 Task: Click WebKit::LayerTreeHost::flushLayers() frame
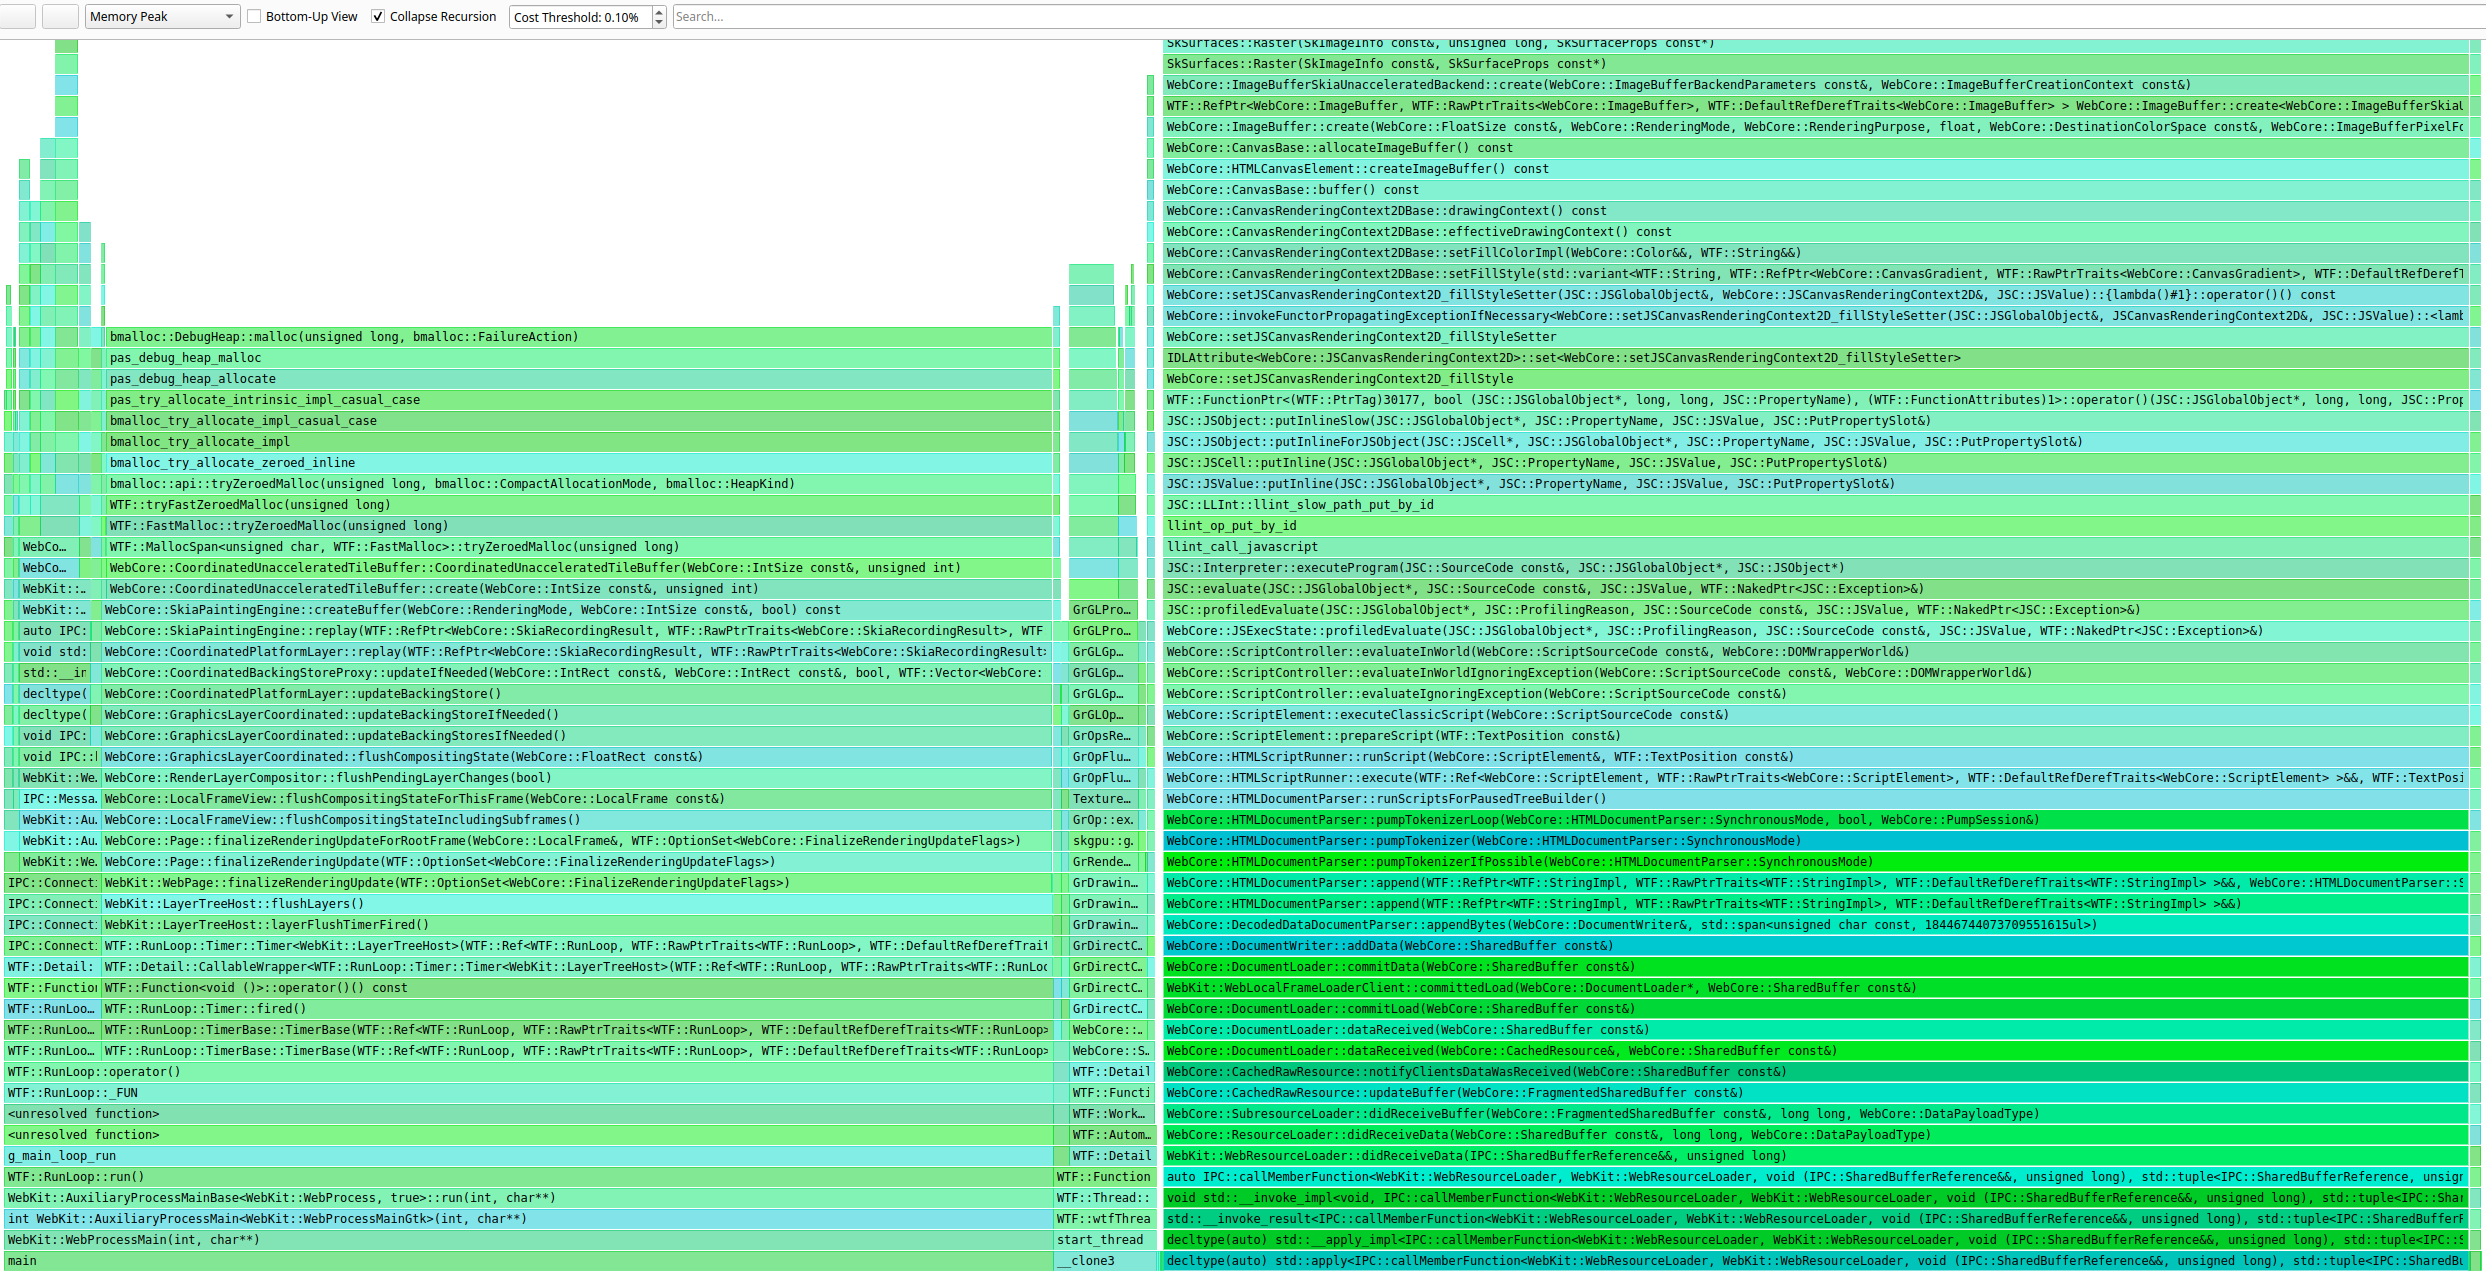[580, 904]
